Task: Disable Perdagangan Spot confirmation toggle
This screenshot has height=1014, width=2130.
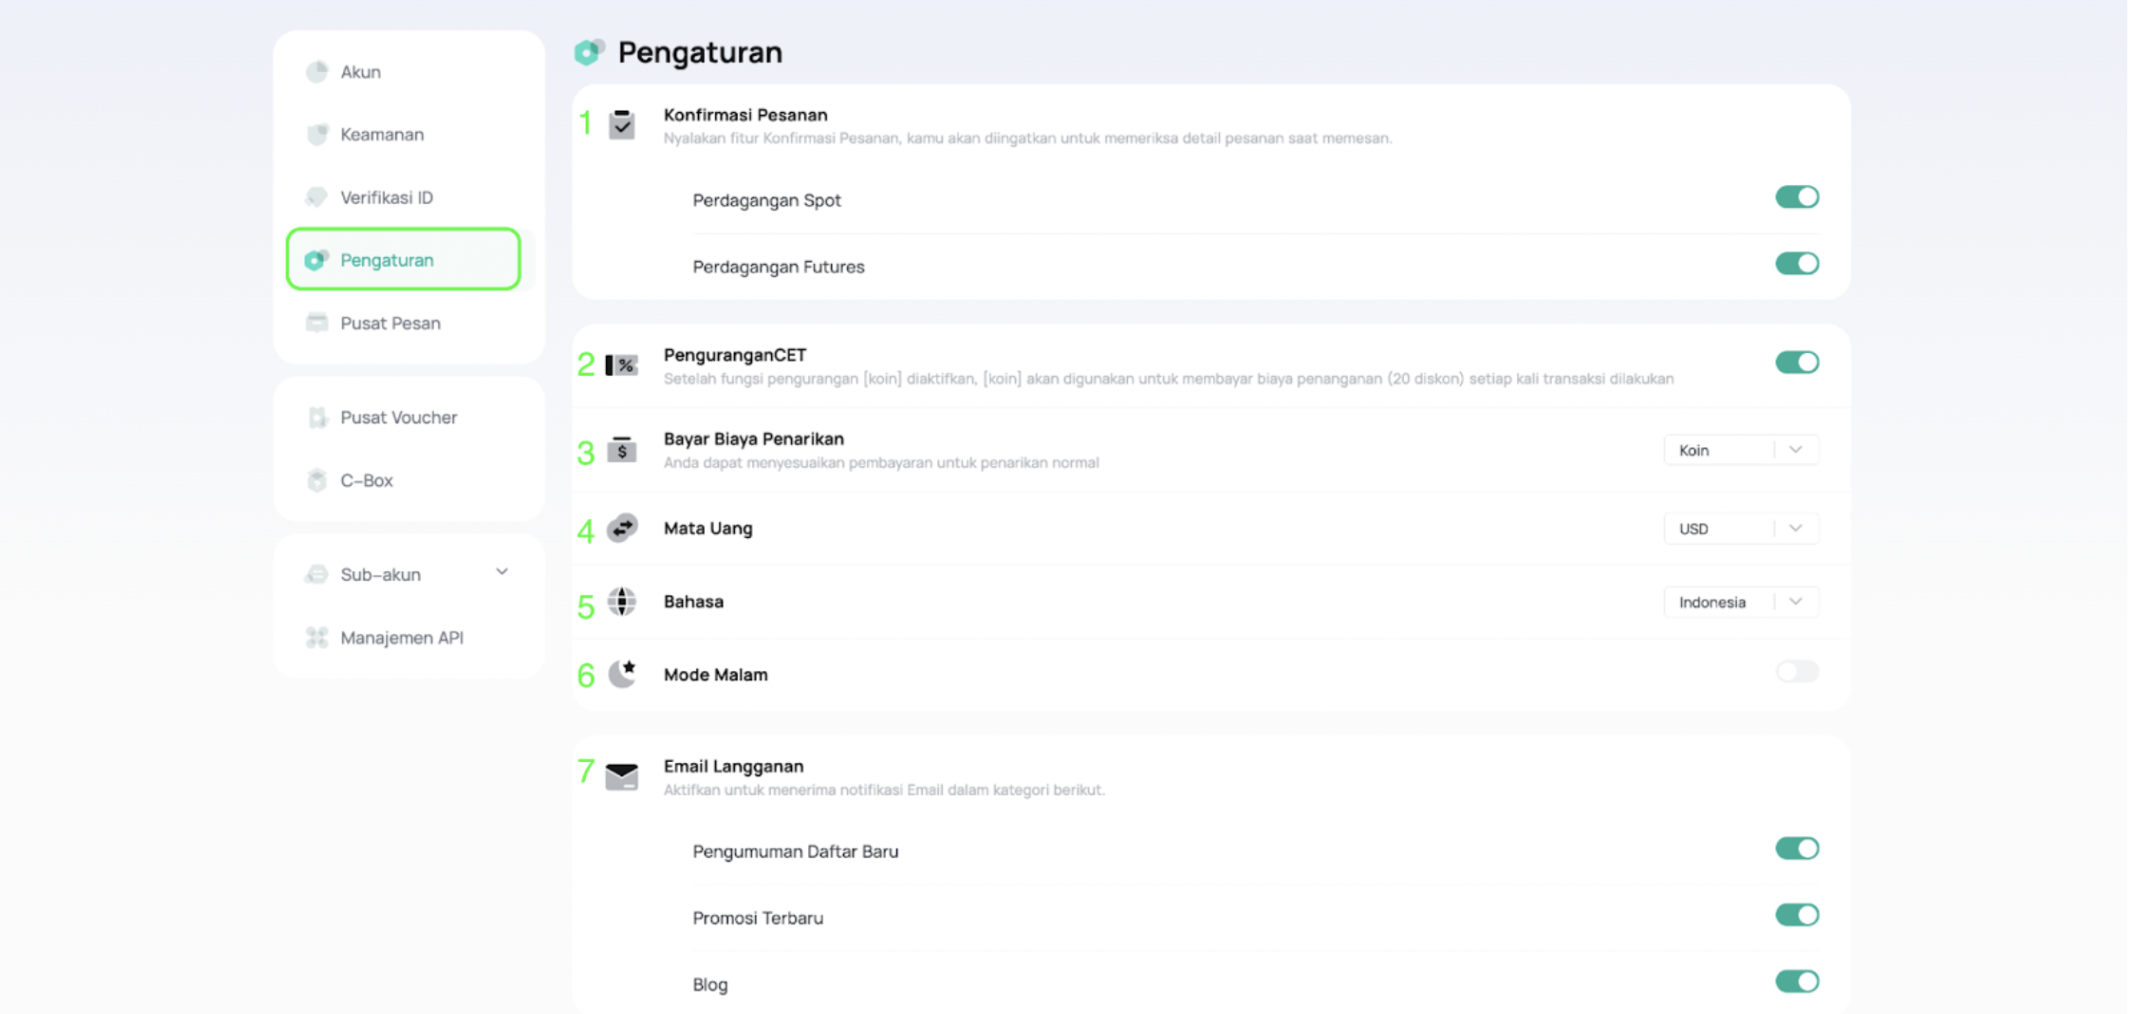Action: pos(1796,197)
